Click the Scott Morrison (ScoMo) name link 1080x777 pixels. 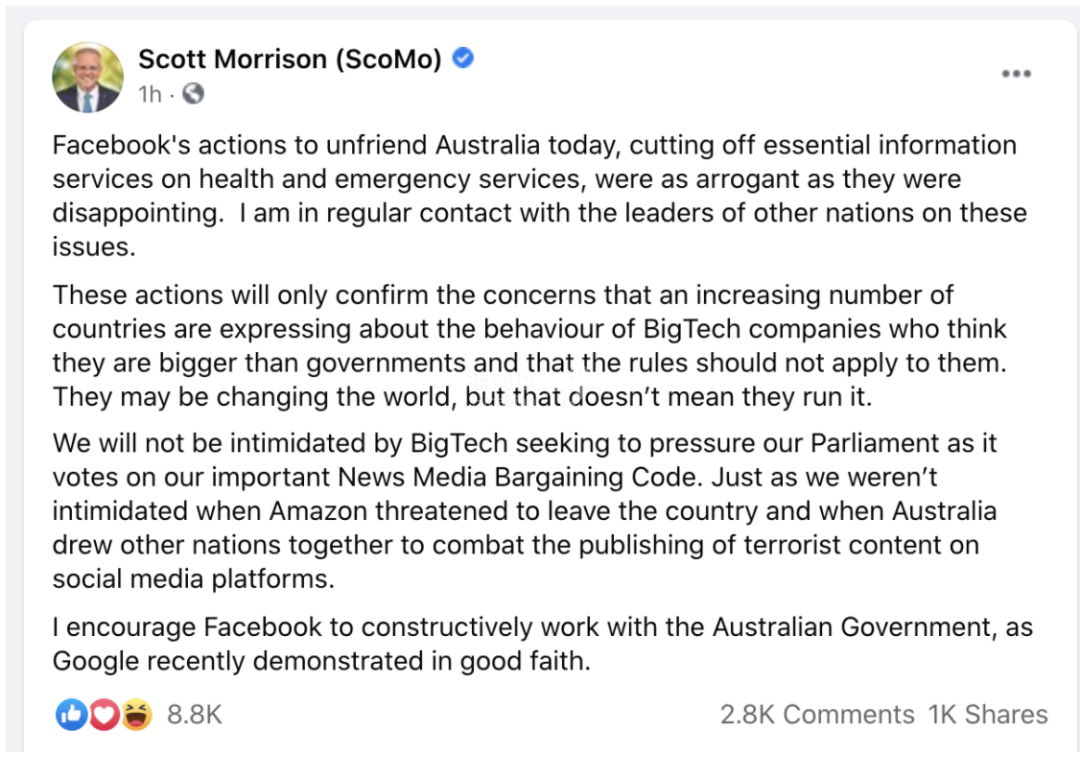pos(289,59)
